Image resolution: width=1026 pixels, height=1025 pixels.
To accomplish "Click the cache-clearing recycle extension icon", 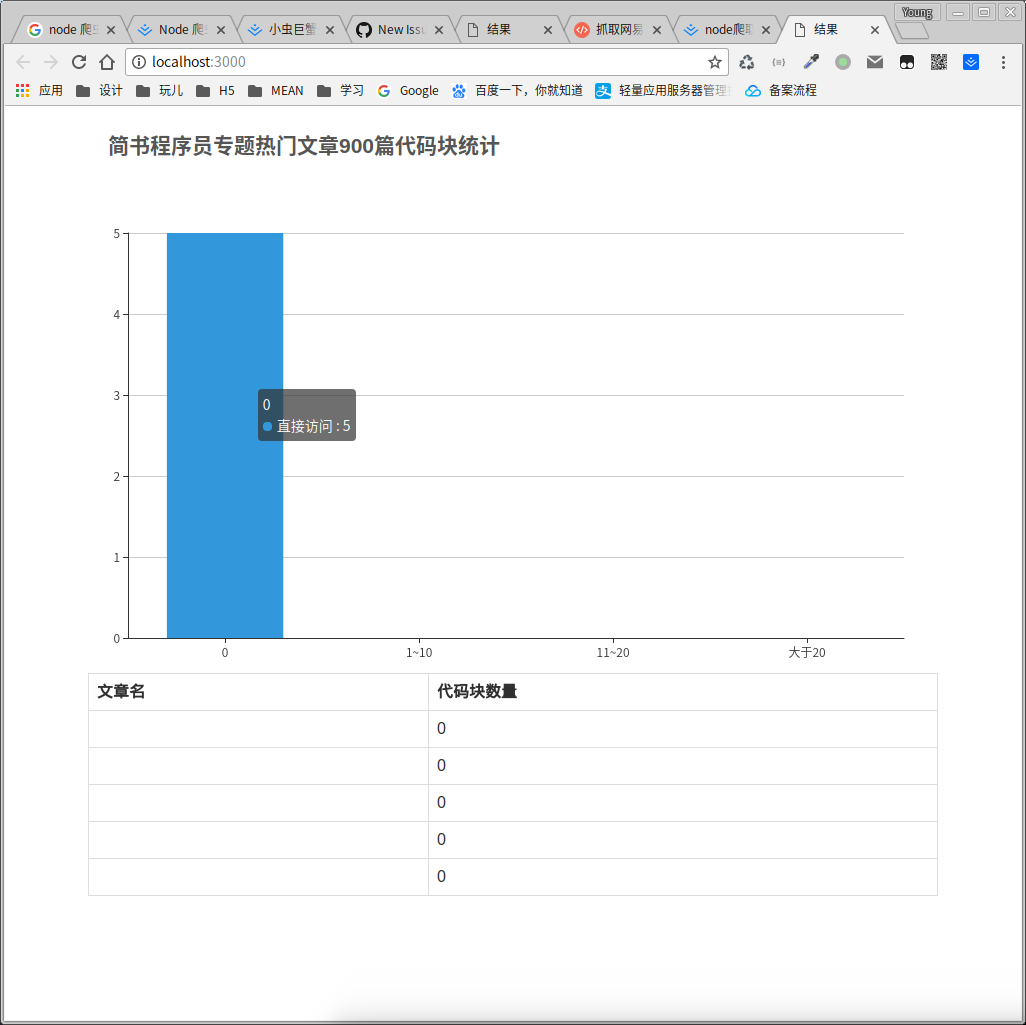I will pyautogui.click(x=747, y=62).
